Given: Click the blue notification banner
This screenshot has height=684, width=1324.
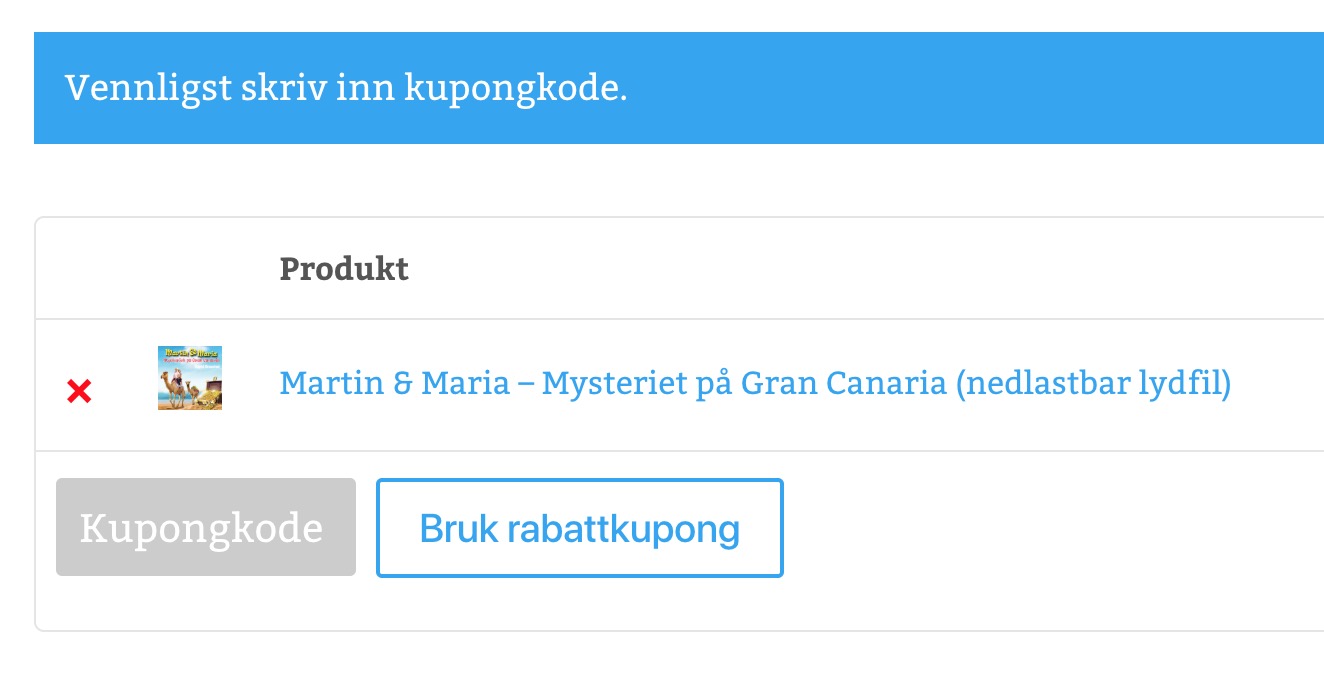Looking at the screenshot, I should [x=679, y=88].
